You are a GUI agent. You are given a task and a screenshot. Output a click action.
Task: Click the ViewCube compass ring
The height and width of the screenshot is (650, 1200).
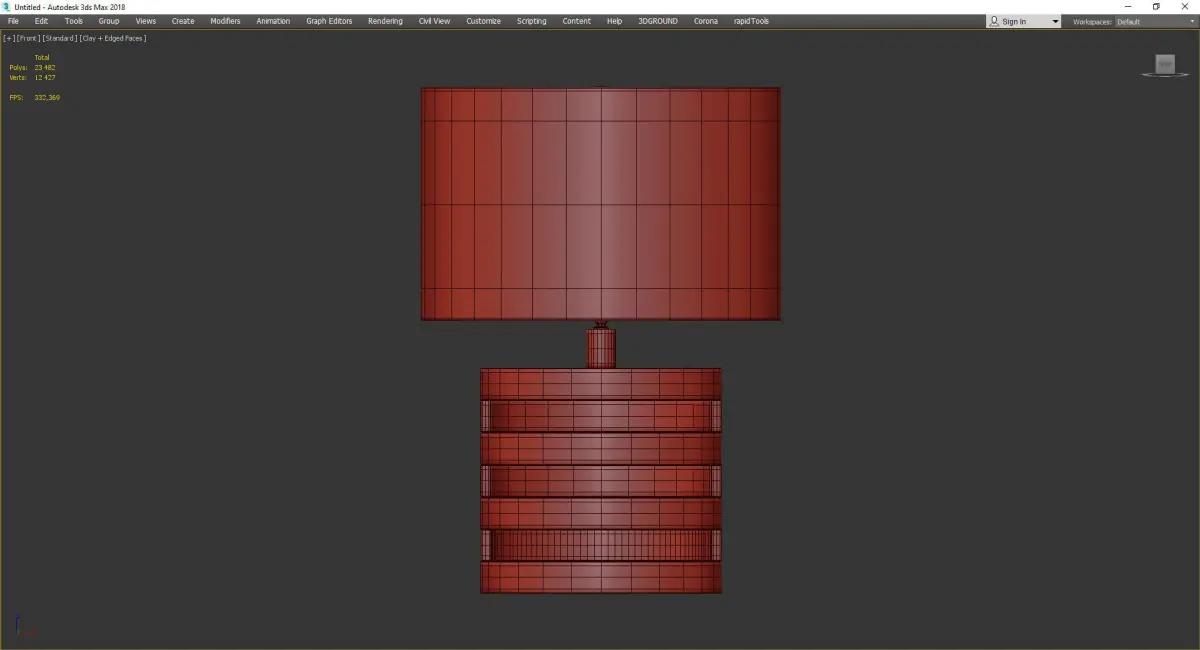click(1165, 74)
